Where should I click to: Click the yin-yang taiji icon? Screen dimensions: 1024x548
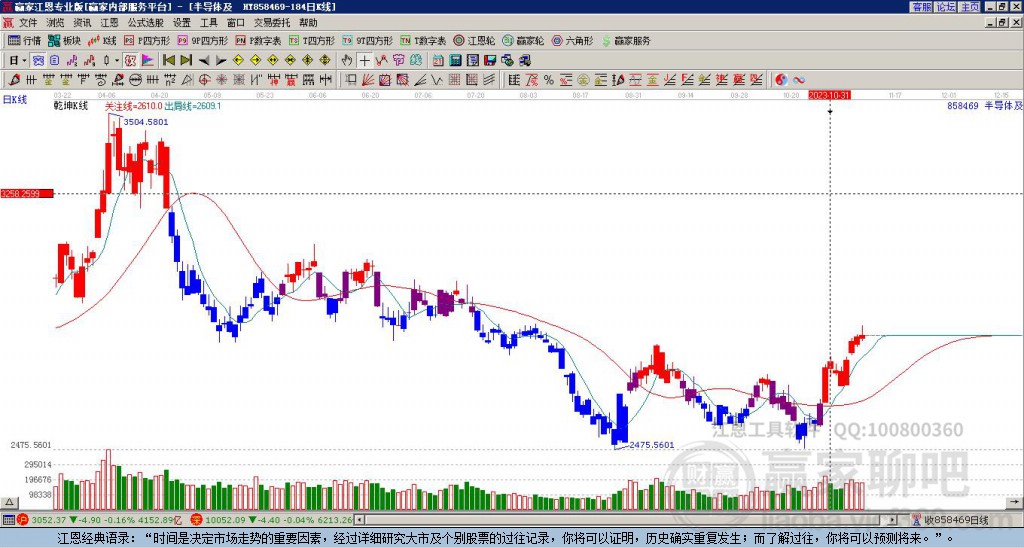pos(781,80)
